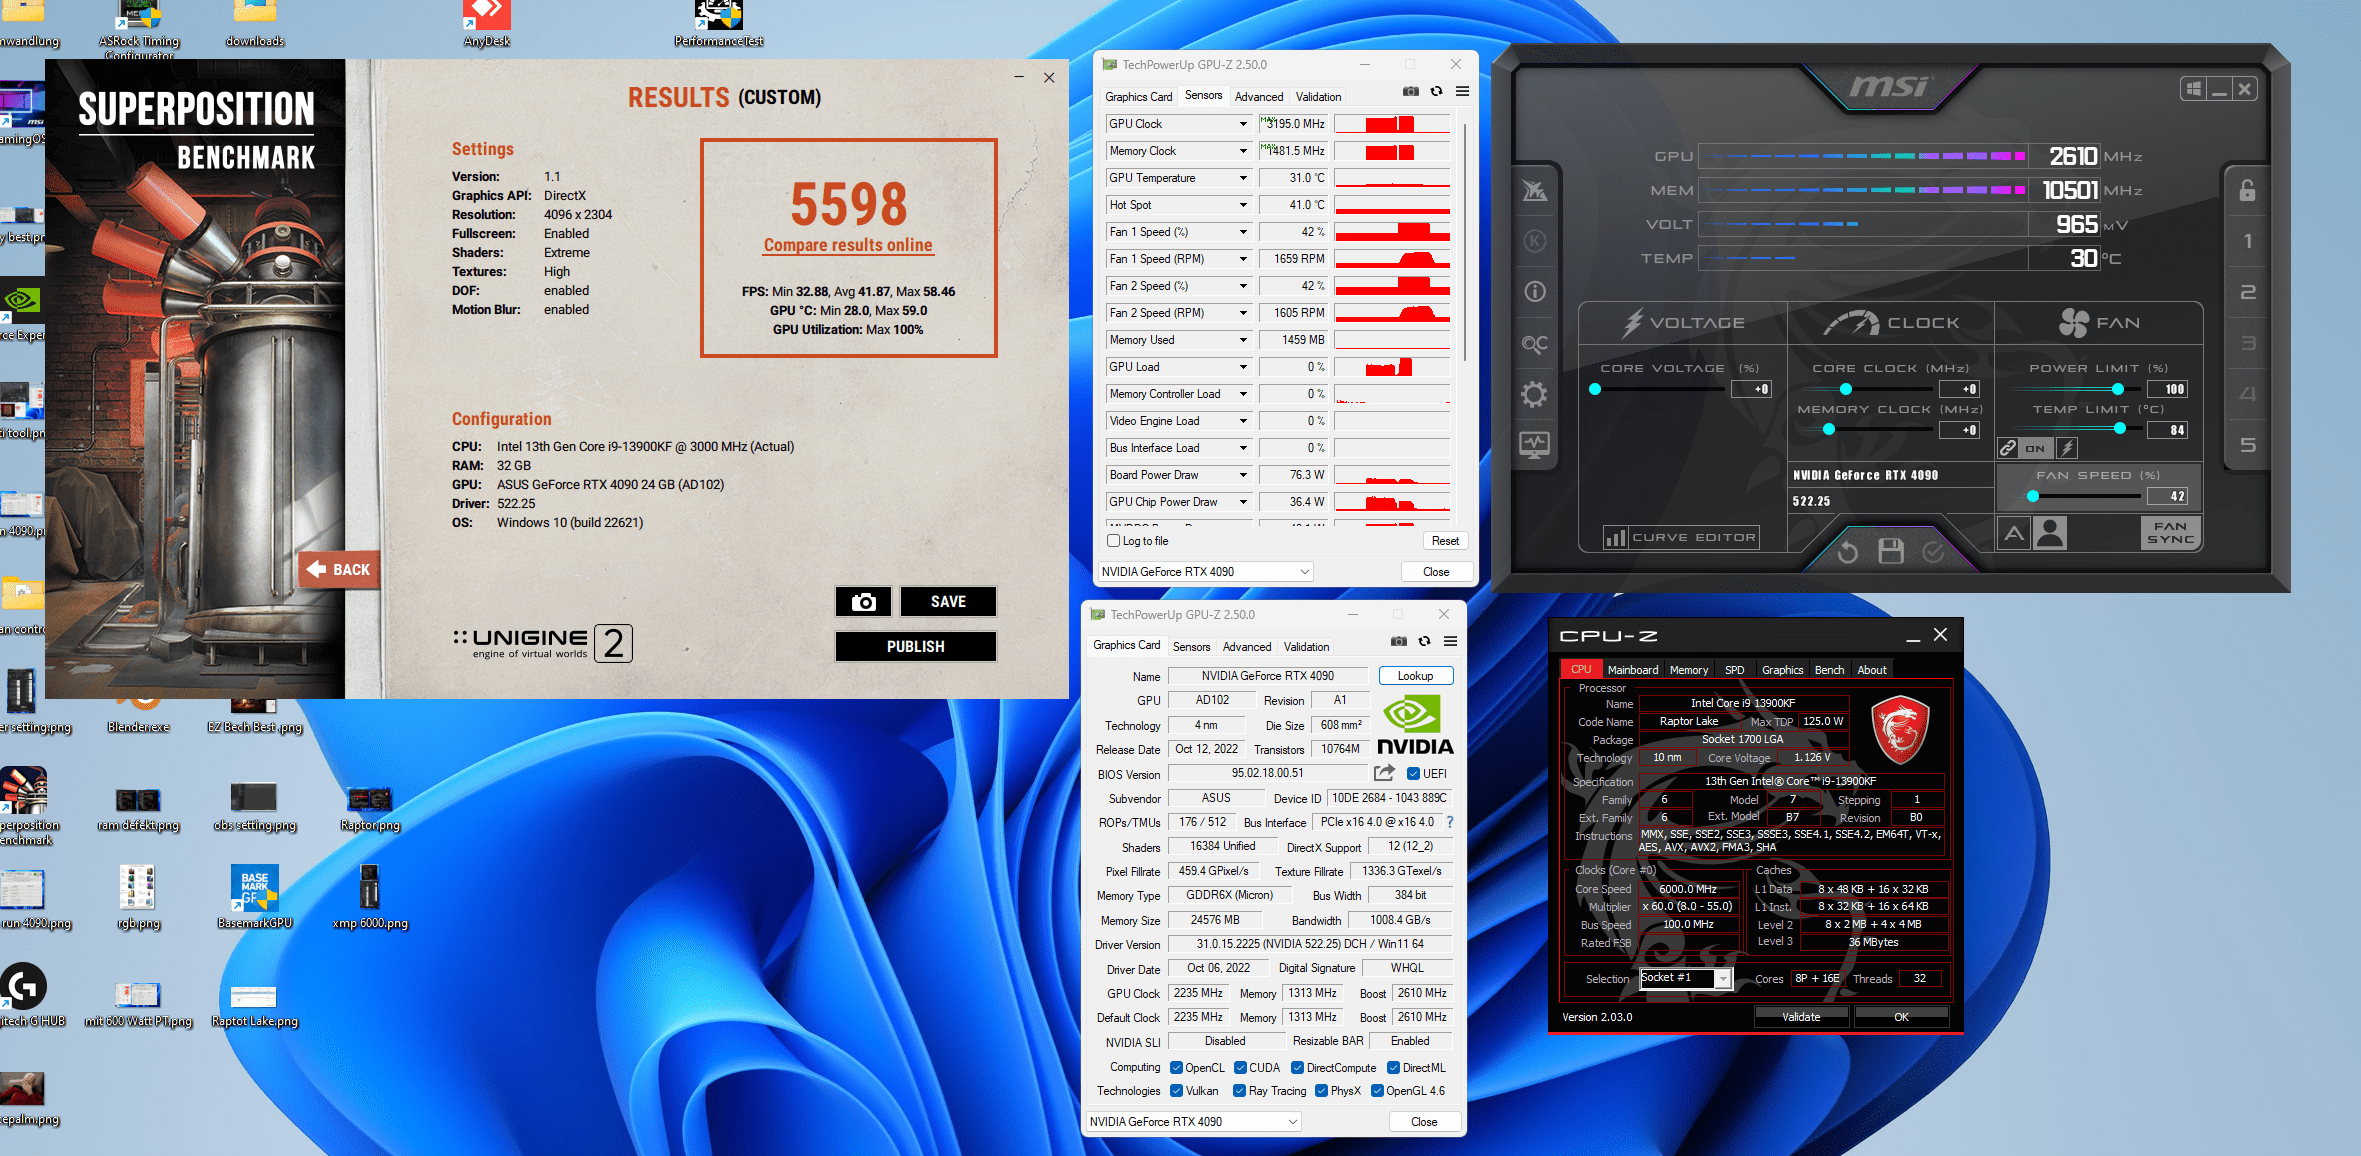The image size is (2361, 1156).
Task: Switch to Validation tab in GPU-Z Sensors window
Action: coord(1318,97)
